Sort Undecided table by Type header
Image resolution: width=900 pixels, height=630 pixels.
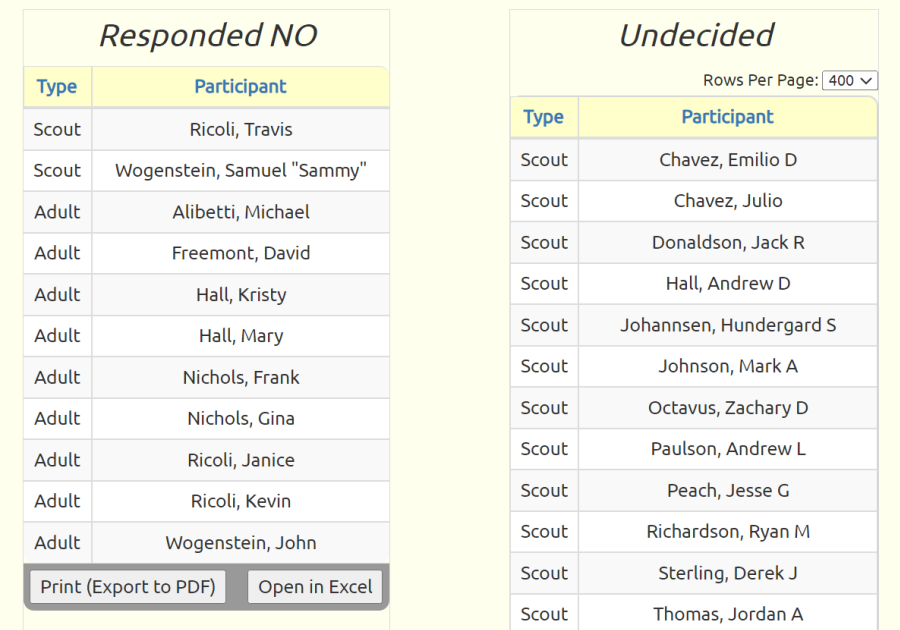(544, 117)
